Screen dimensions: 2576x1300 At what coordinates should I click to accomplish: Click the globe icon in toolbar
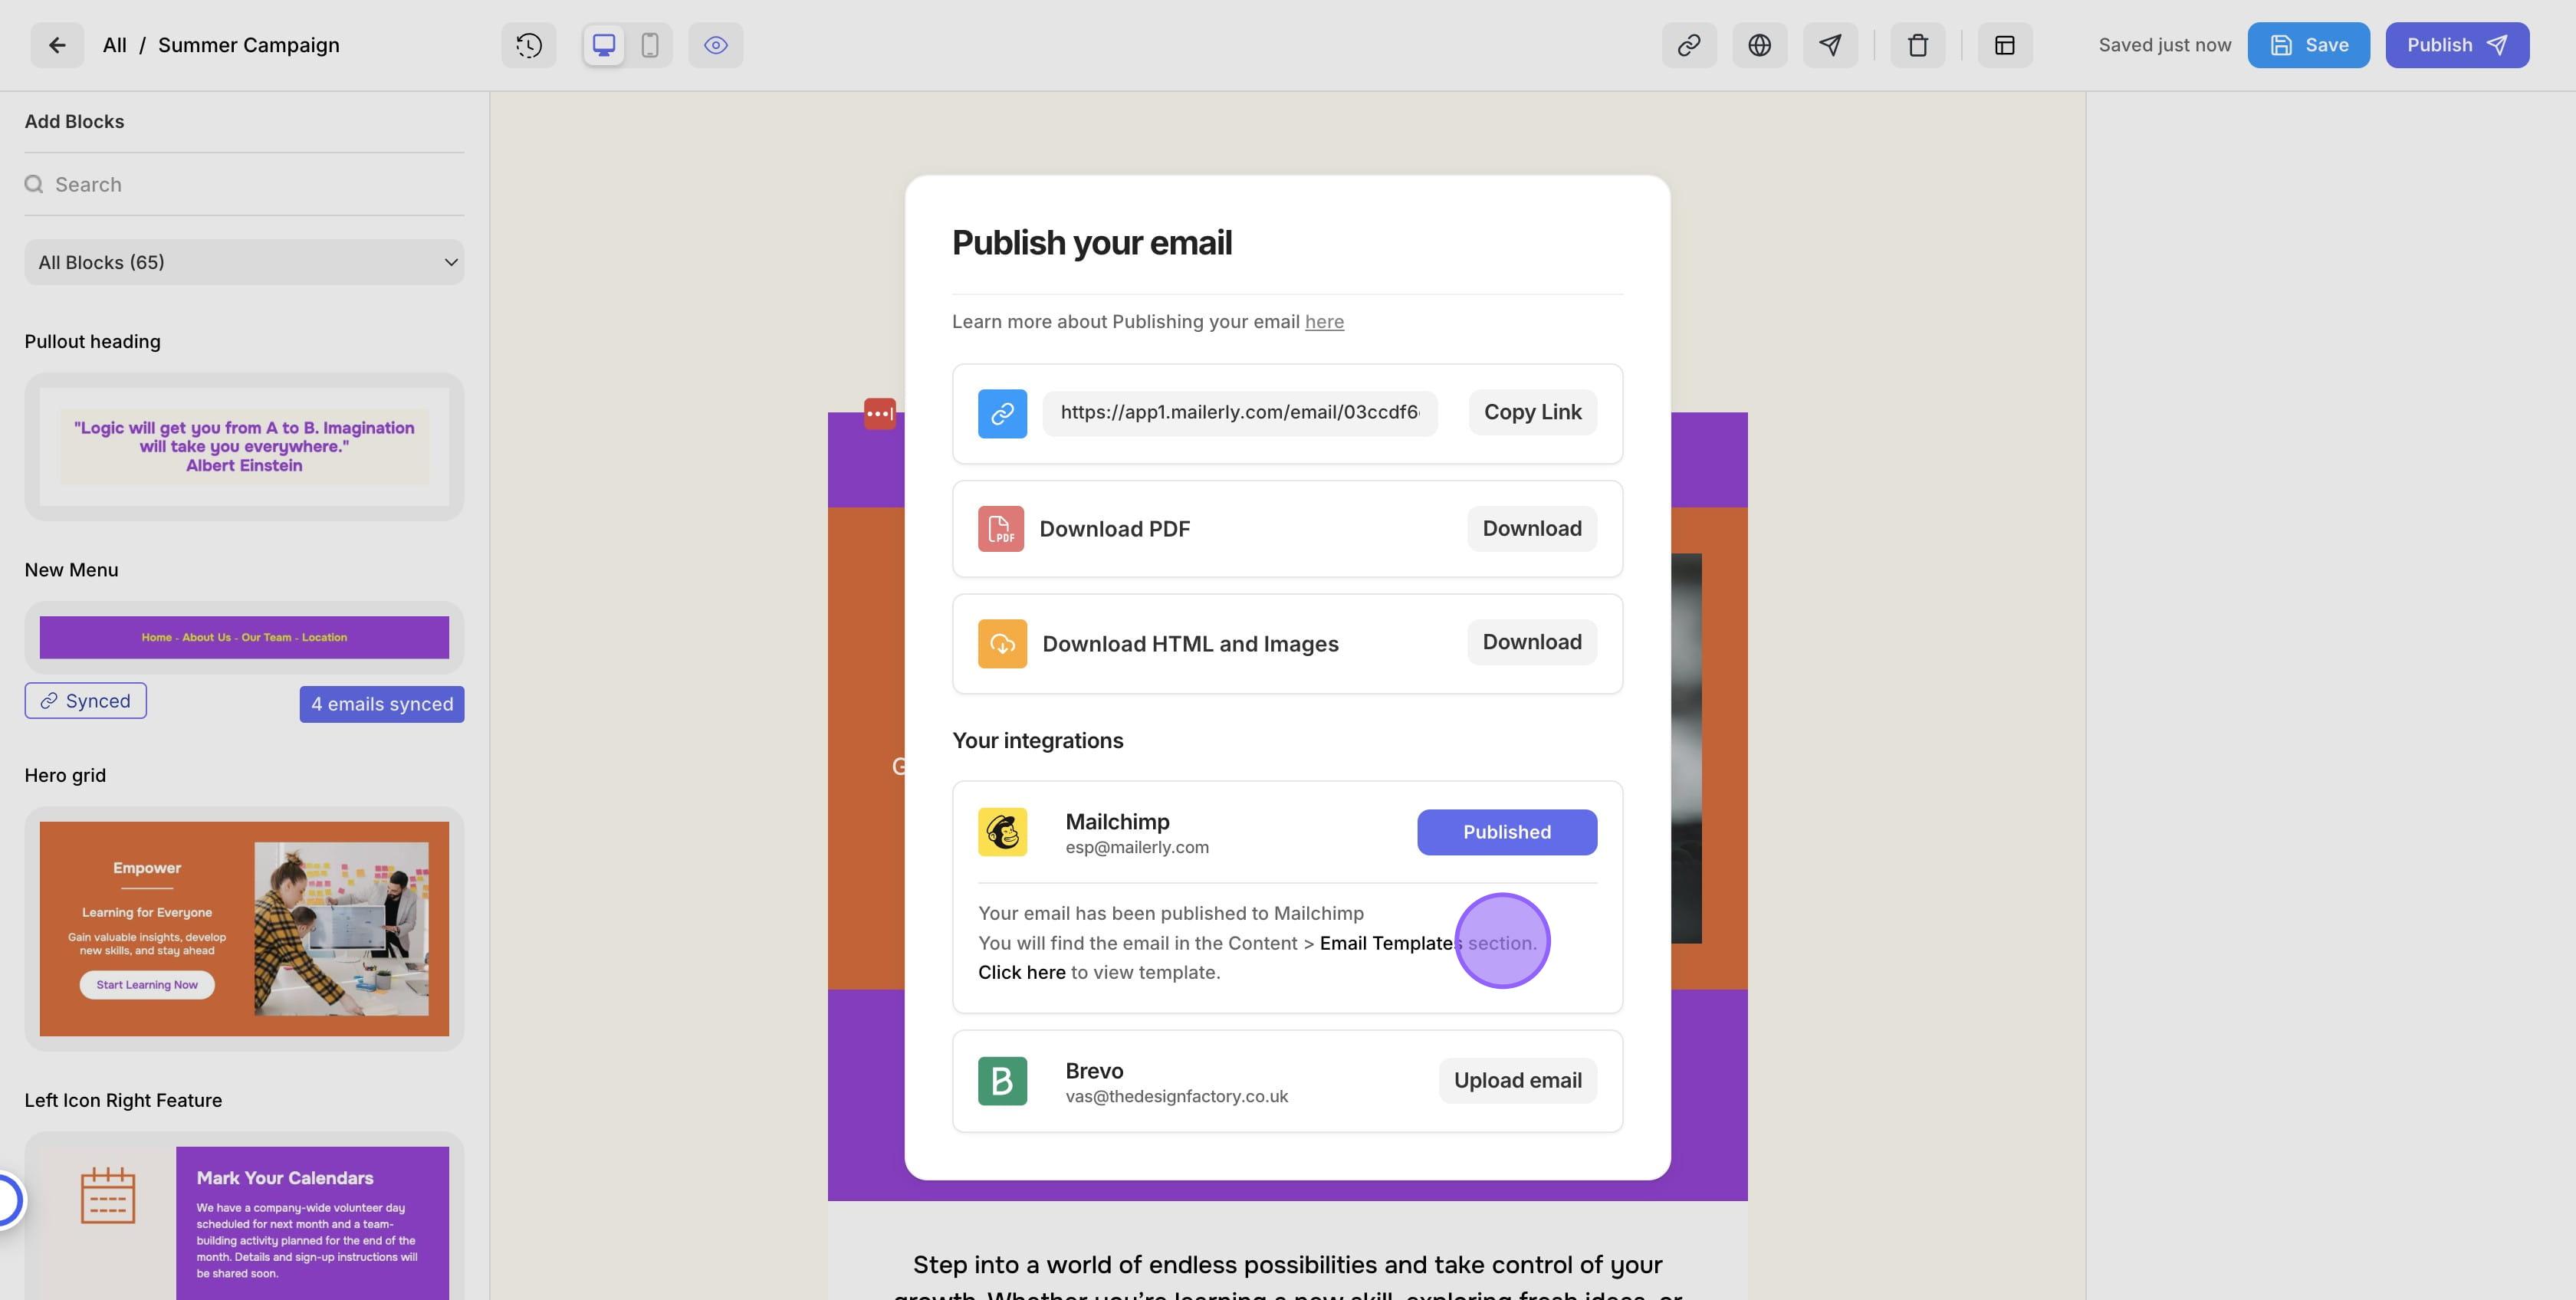1760,45
